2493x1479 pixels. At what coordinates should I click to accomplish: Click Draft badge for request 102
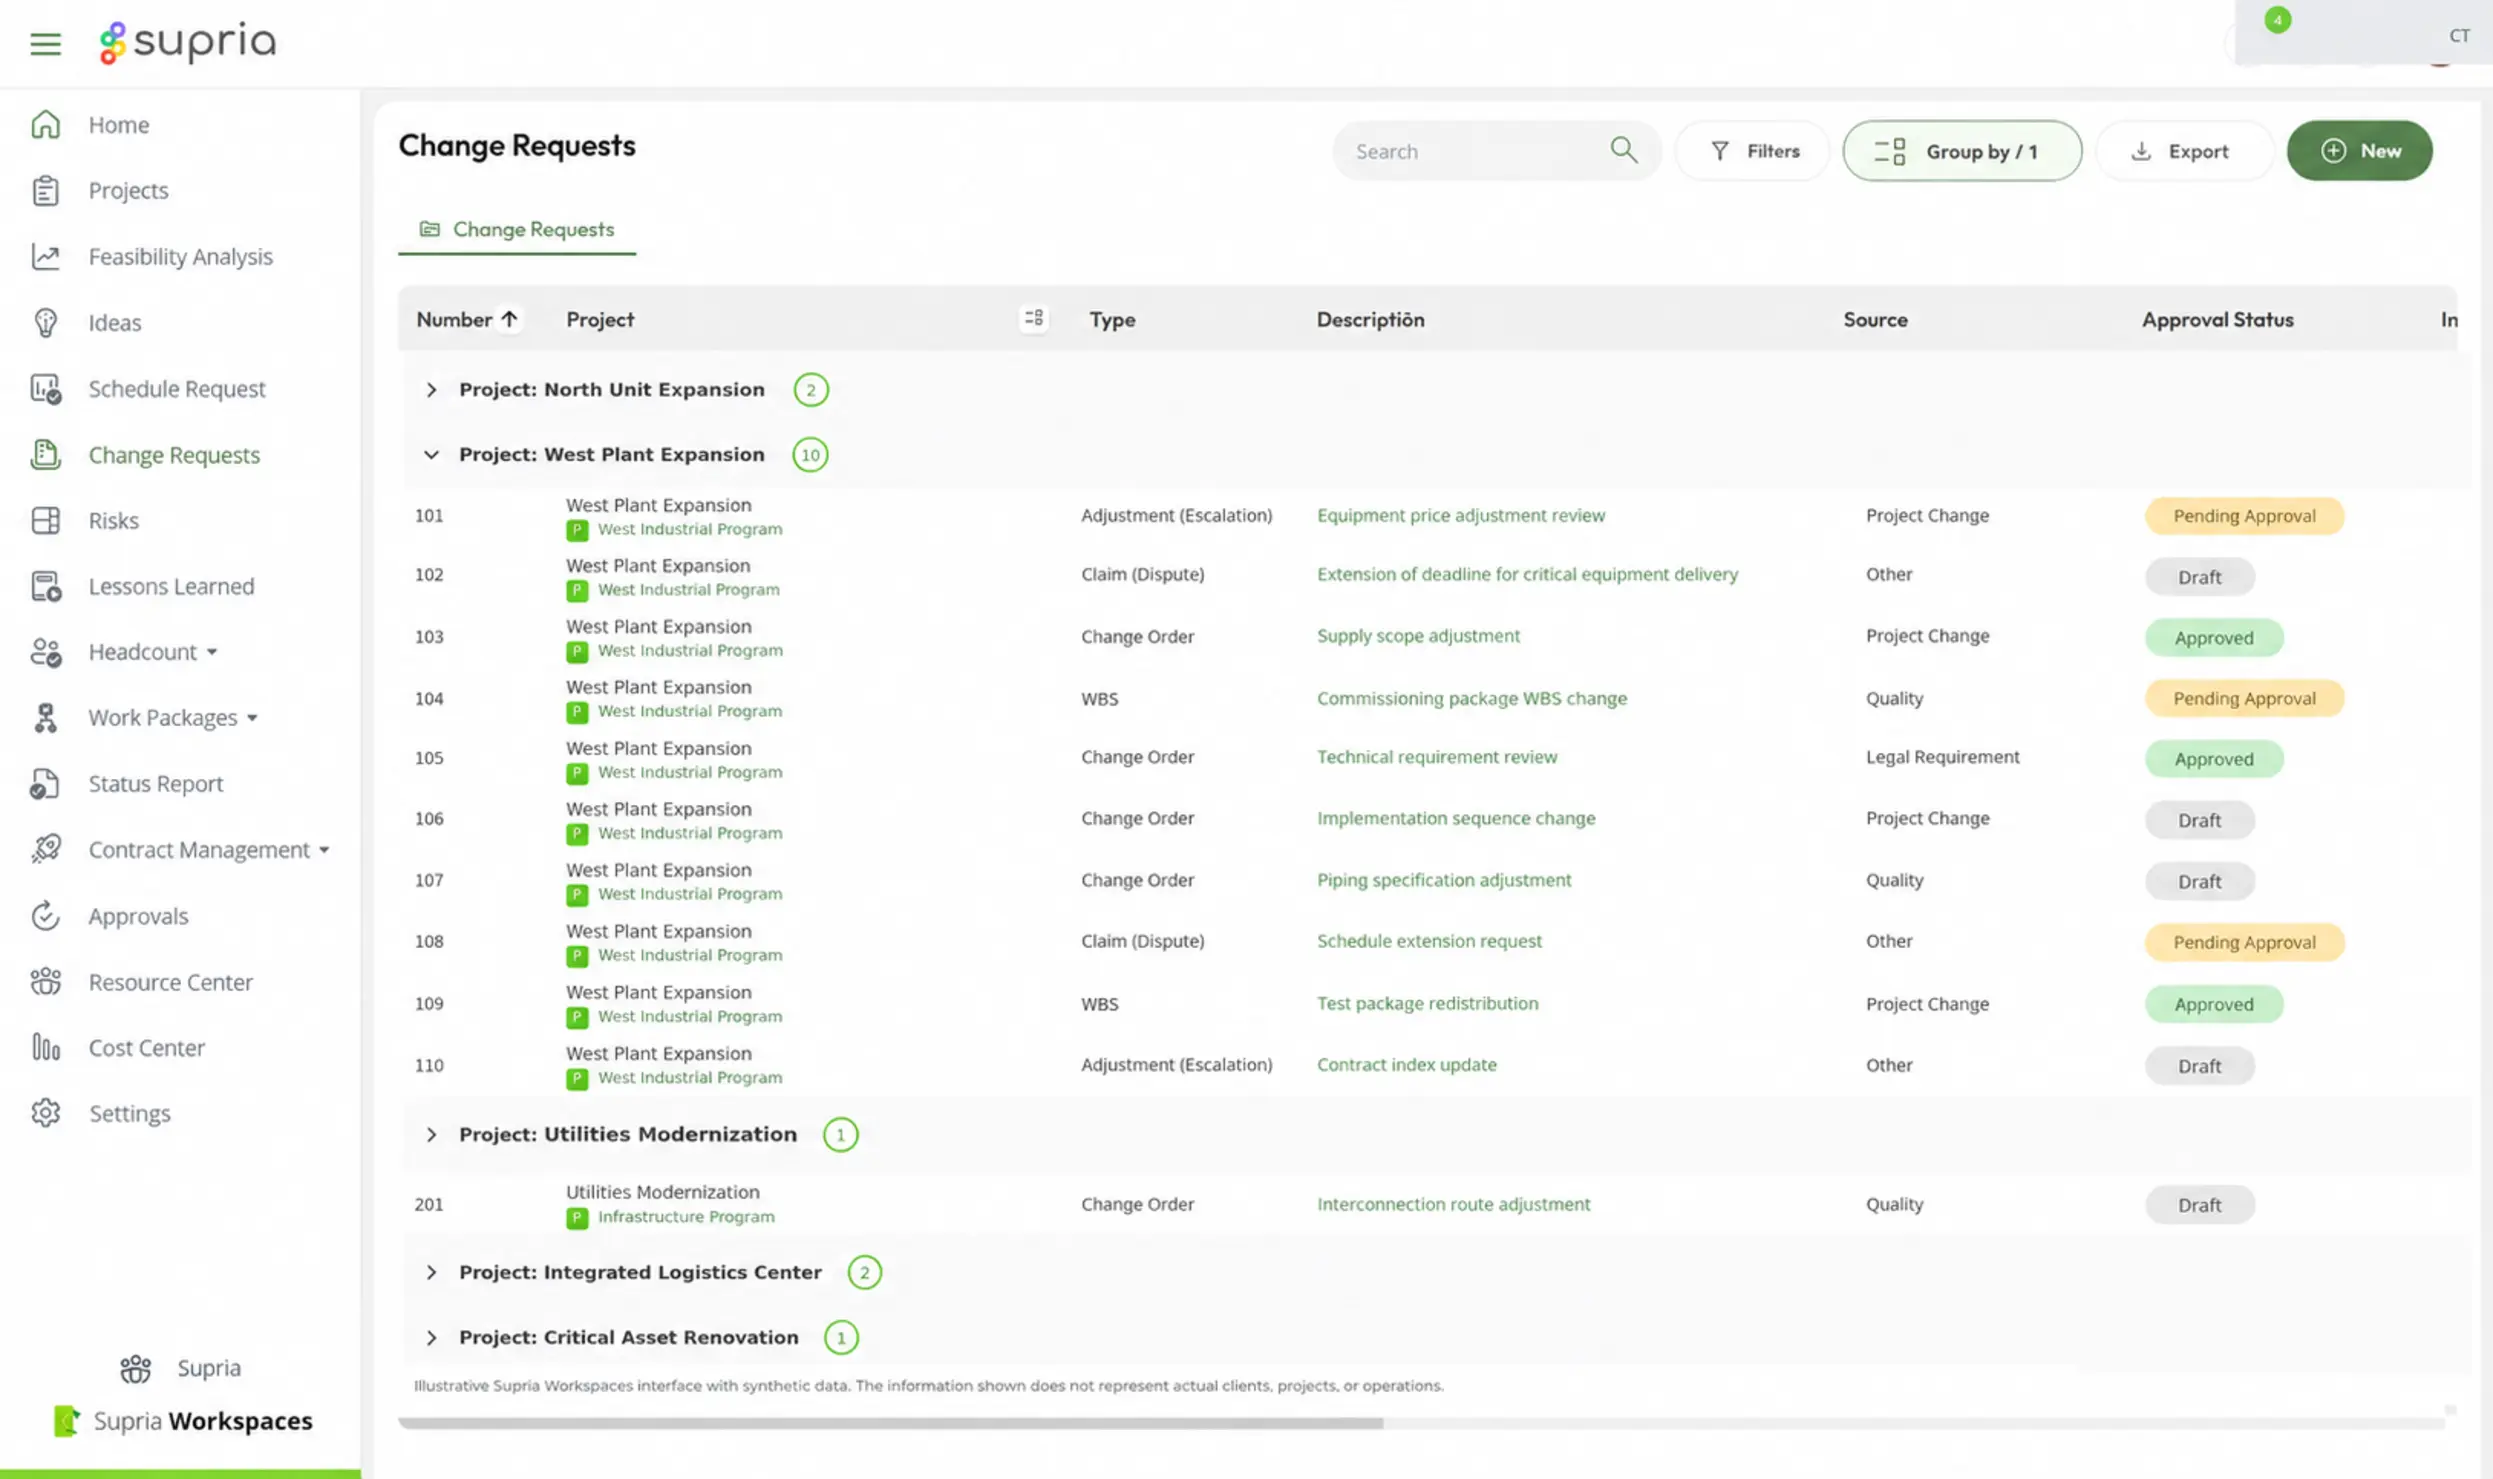pos(2199,577)
